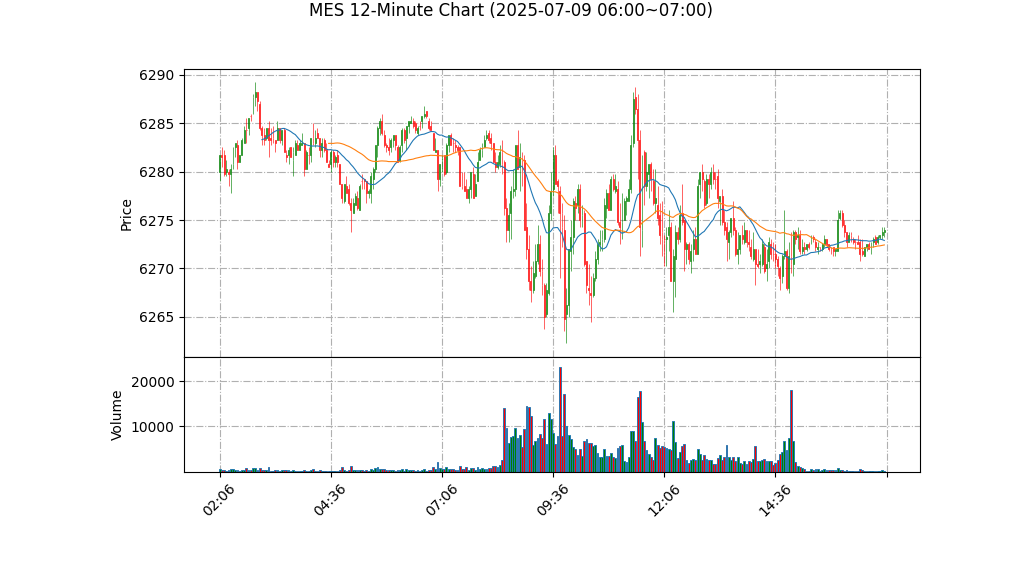Image resolution: width=1022 pixels, height=575 pixels.
Task: Click the 6270 price axis label
Action: click(157, 269)
